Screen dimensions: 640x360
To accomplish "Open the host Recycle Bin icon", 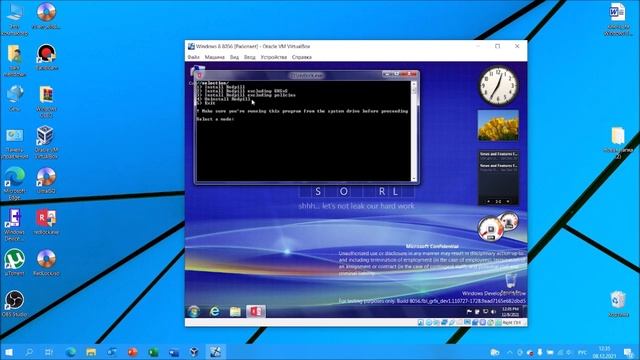I will coord(618,304).
